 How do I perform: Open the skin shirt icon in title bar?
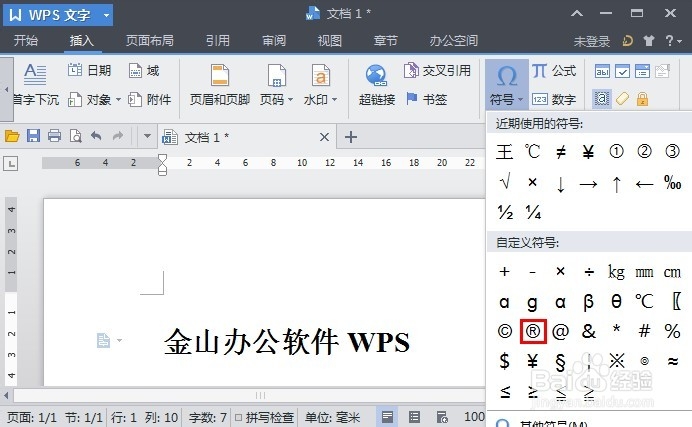click(x=648, y=41)
